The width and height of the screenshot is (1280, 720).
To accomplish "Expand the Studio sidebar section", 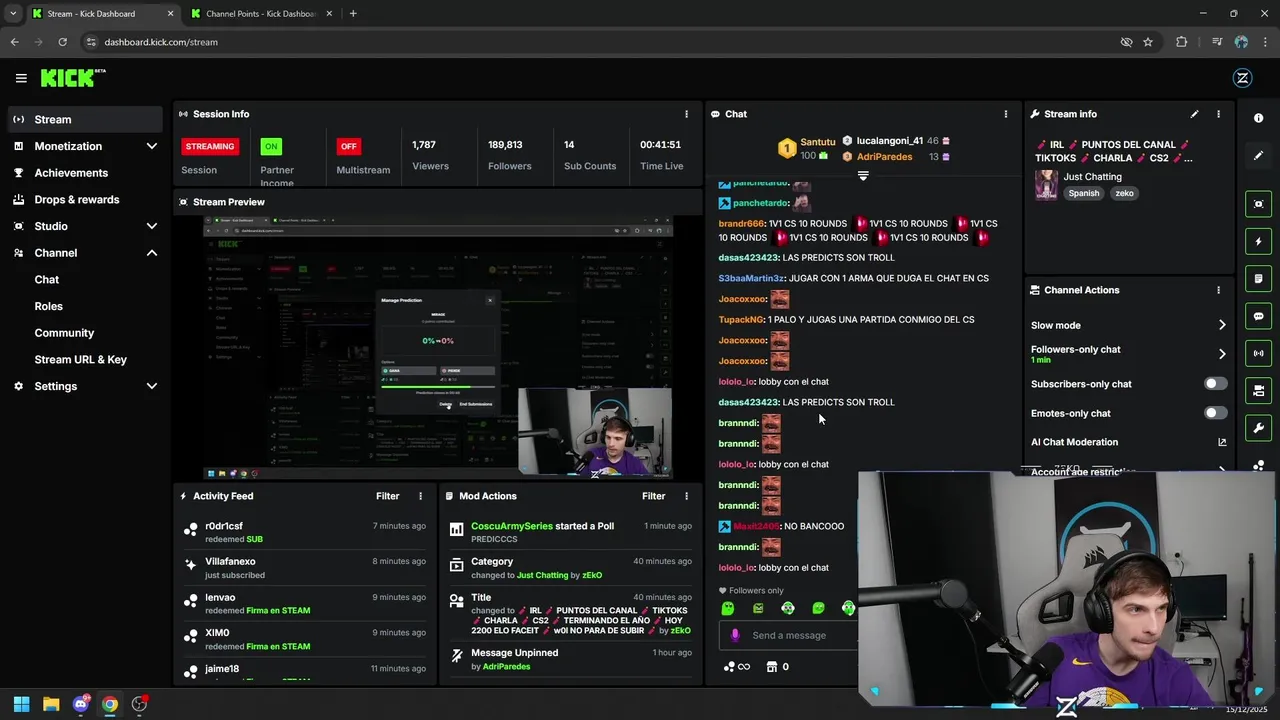I will 152,226.
